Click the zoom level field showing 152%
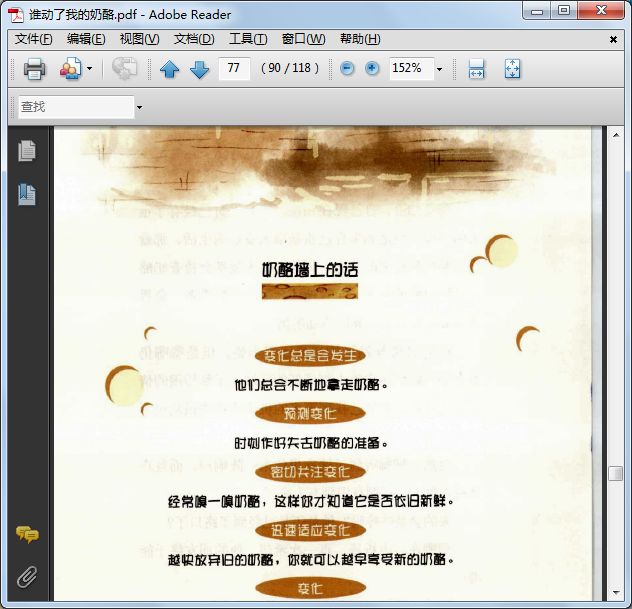This screenshot has height=609, width=632. click(x=412, y=68)
